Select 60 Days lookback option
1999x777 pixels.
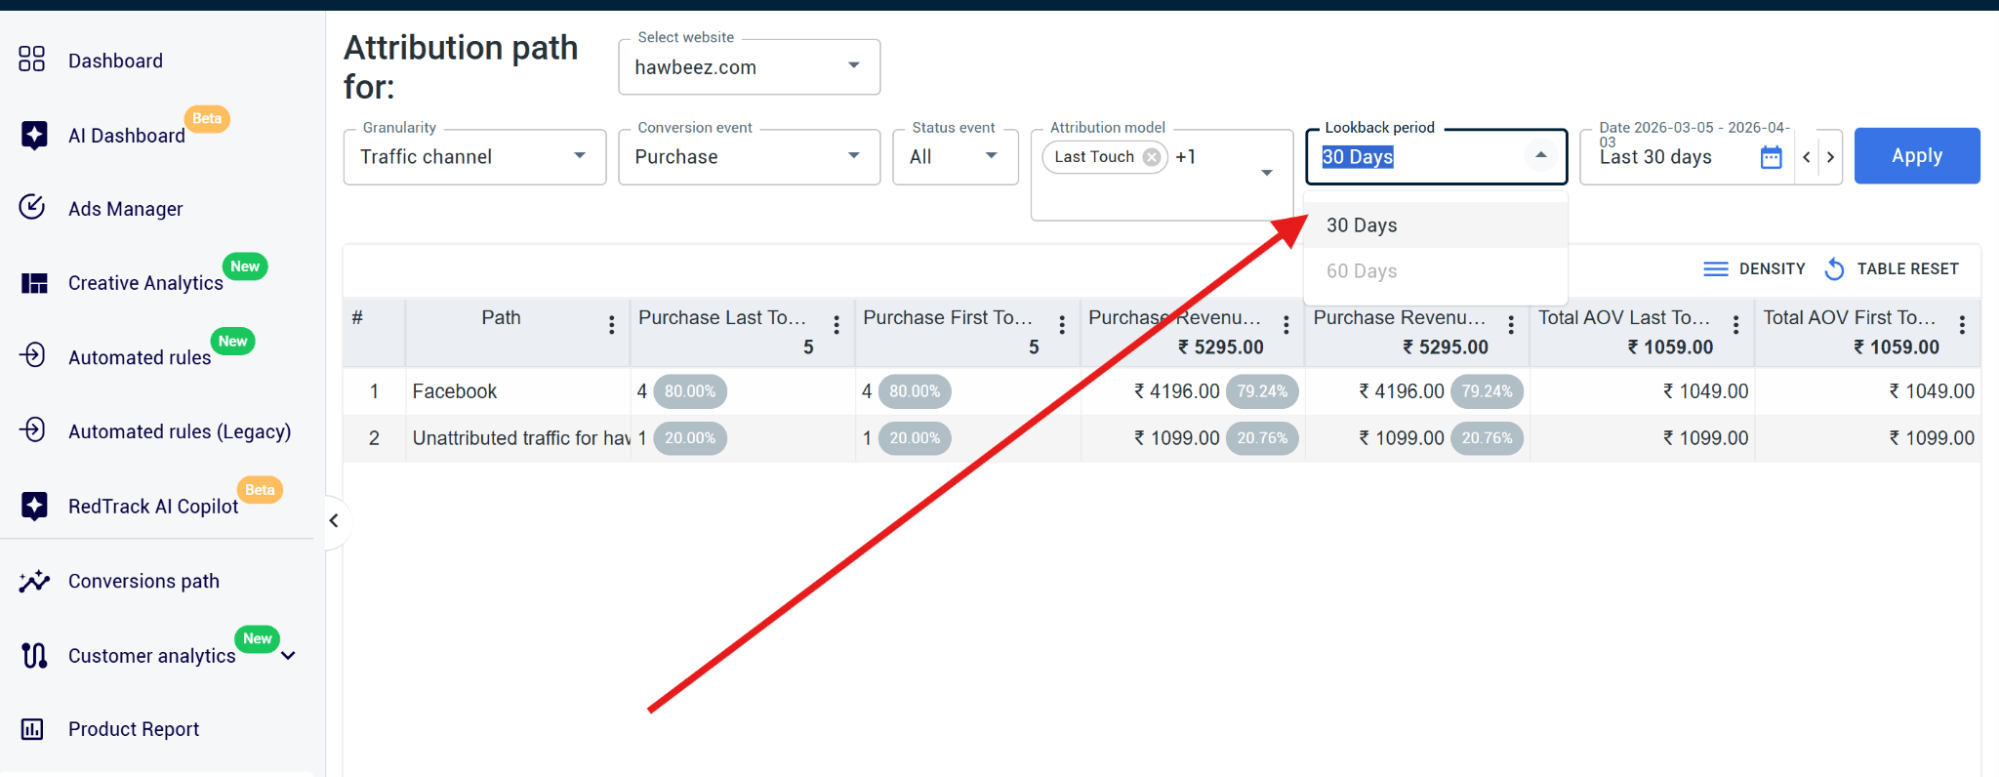pos(1435,271)
